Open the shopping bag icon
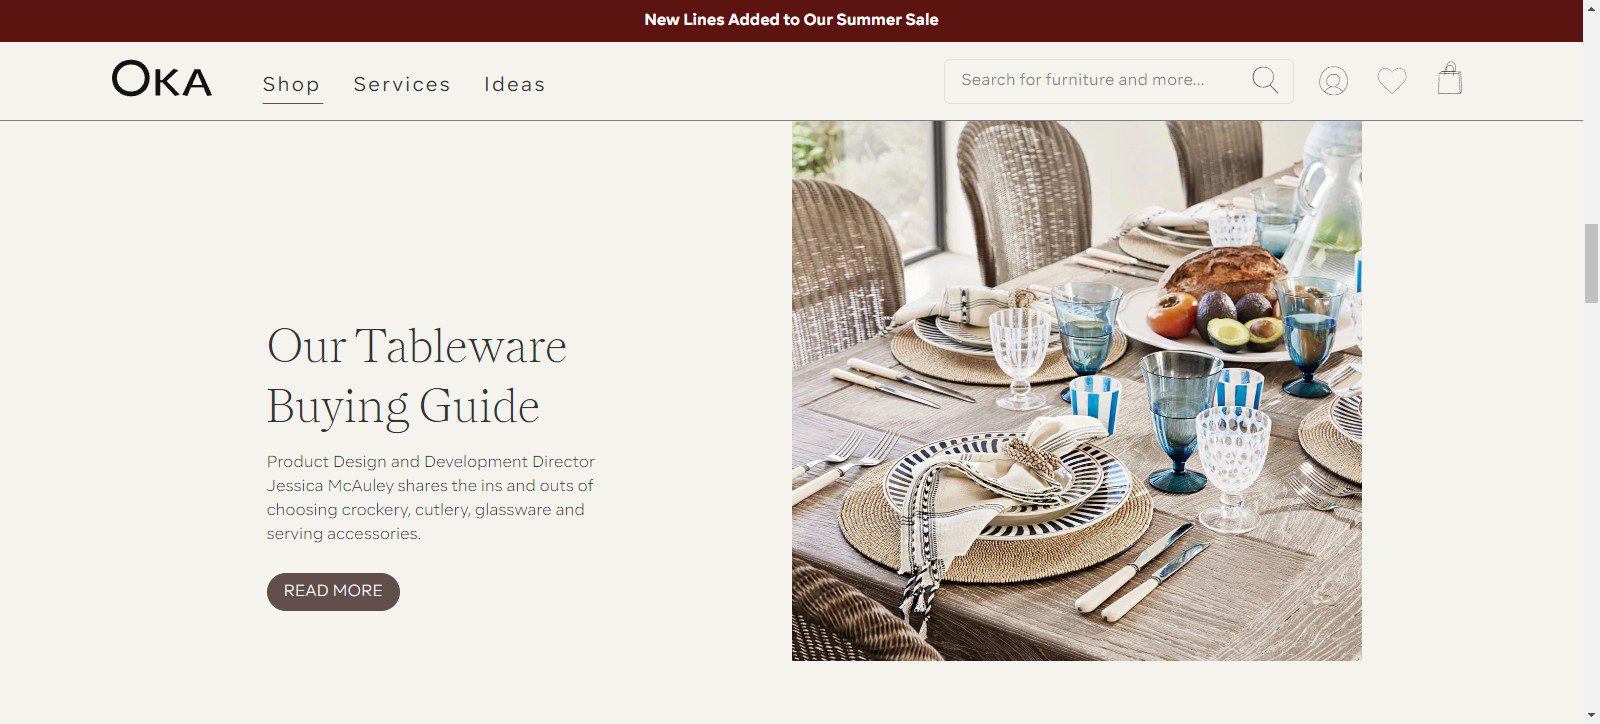This screenshot has width=1600, height=724. [x=1450, y=79]
